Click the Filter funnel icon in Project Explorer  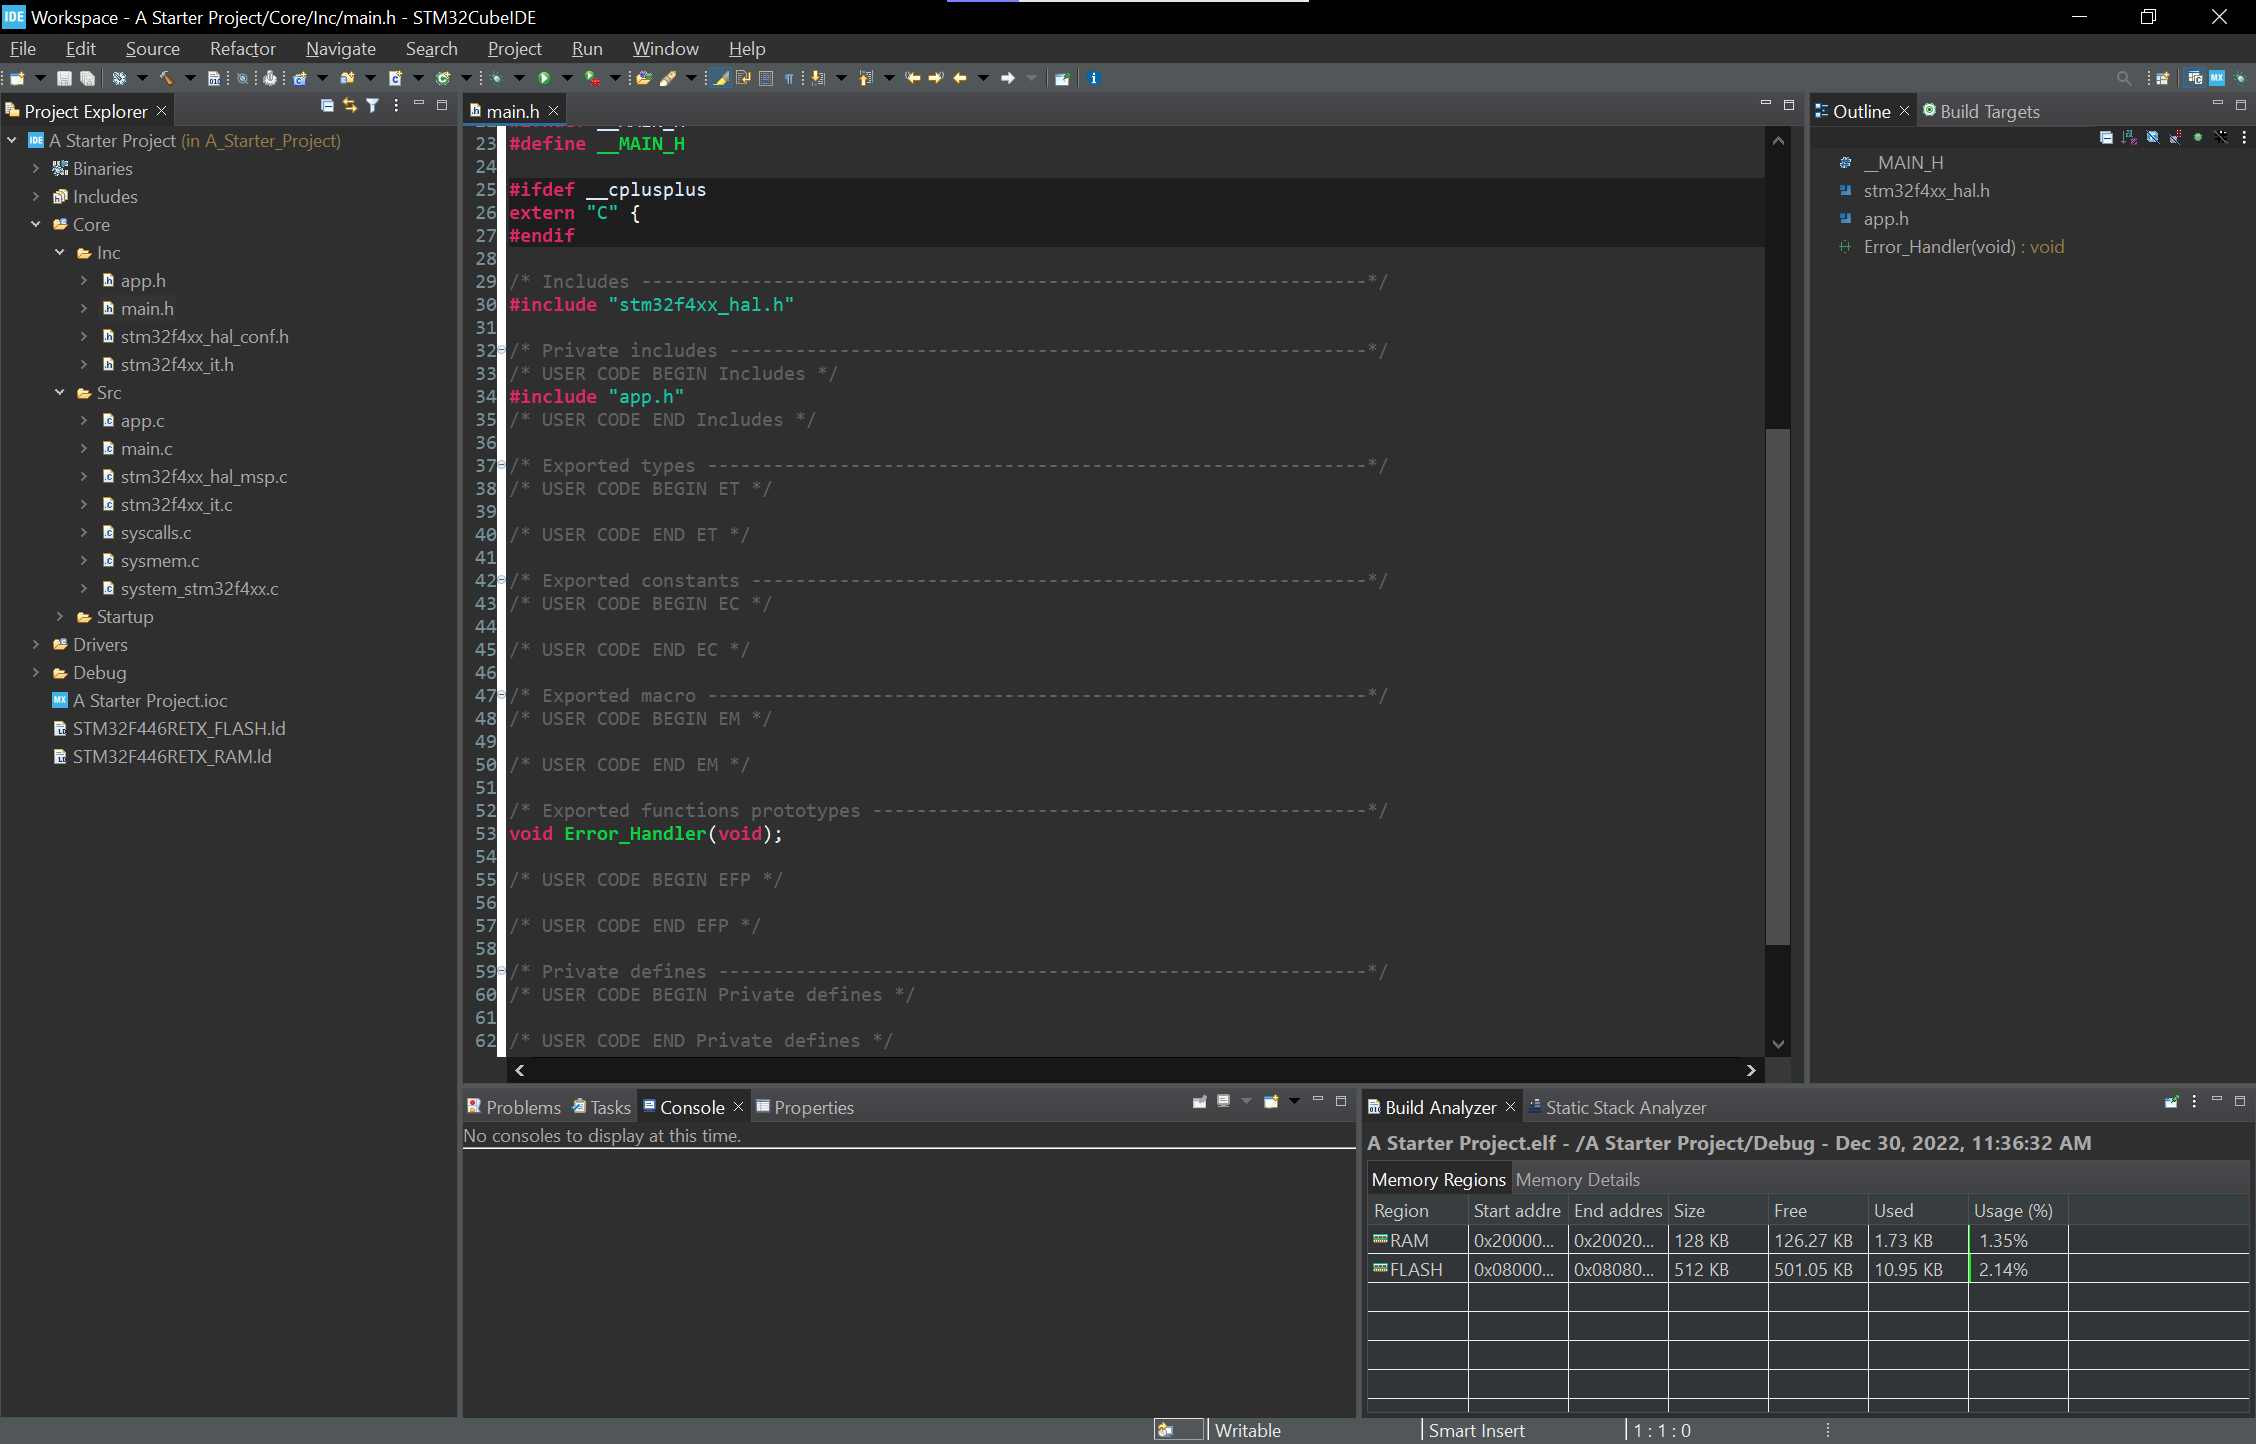click(372, 105)
